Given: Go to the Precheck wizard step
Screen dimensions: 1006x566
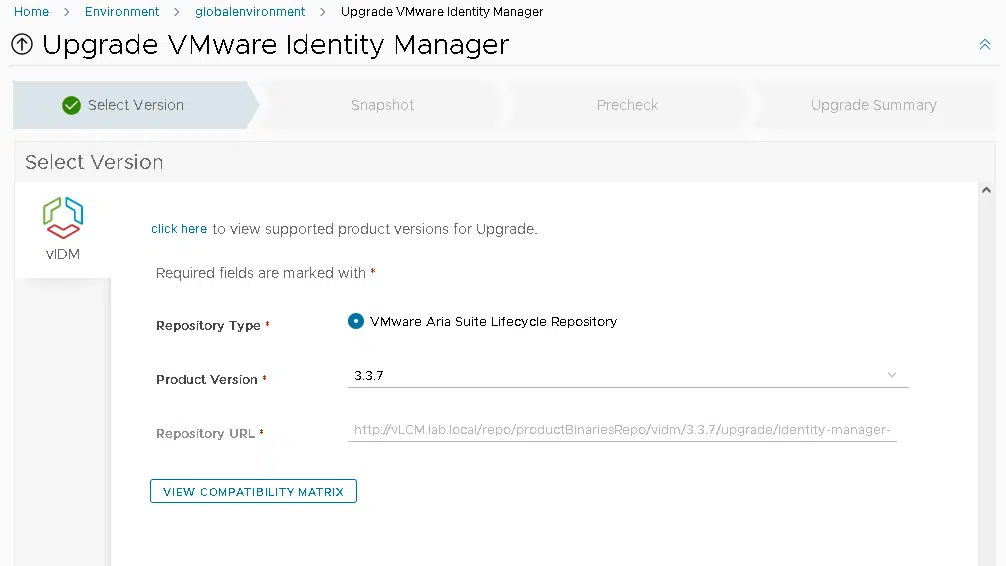Looking at the screenshot, I should (627, 105).
